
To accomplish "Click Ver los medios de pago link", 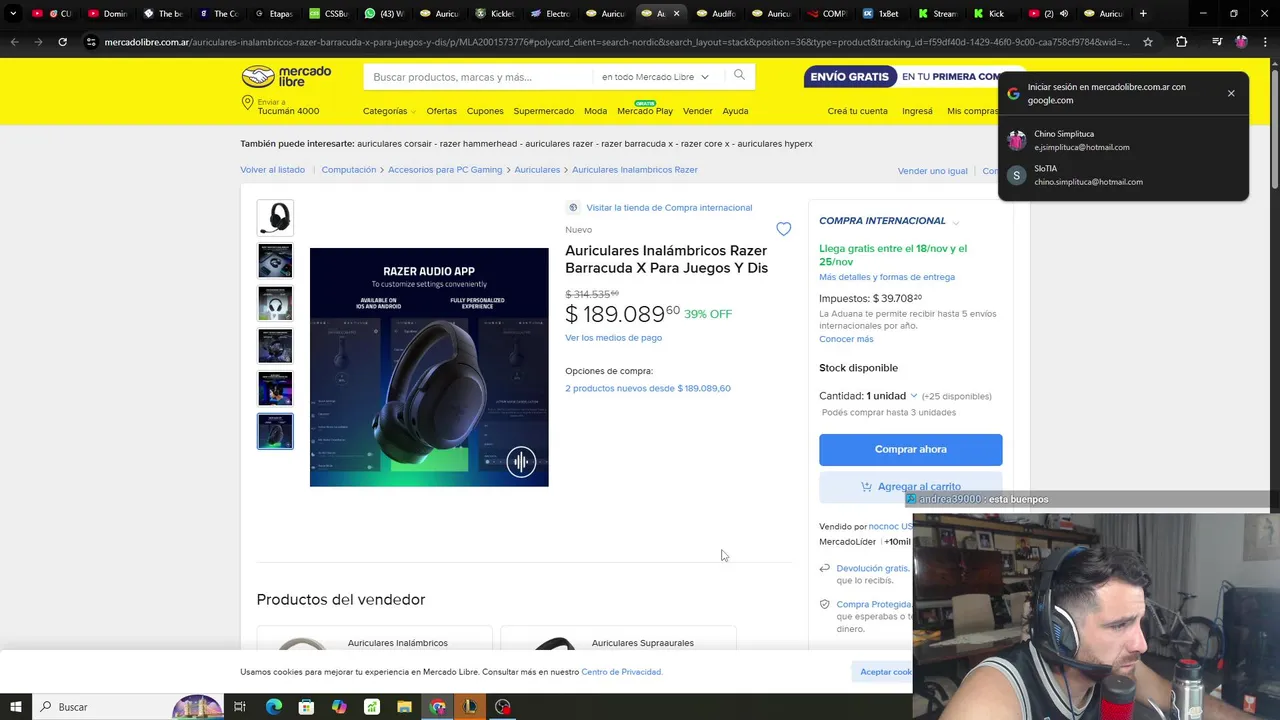I will [x=613, y=338].
